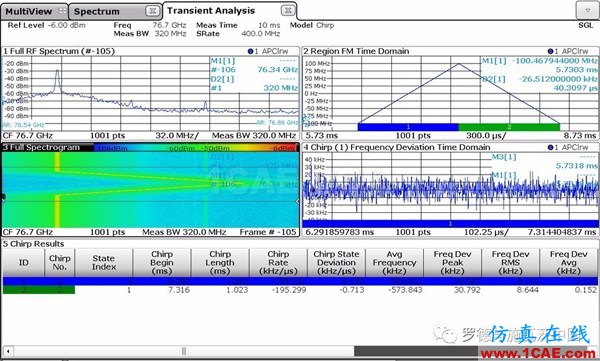Click the right edge arrow handle of the spectrogram
Image resolution: width=600 pixels, height=361 pixels.
click(298, 201)
